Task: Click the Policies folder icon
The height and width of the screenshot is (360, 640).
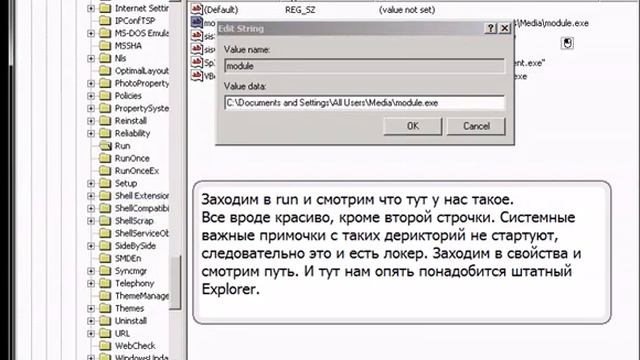Action: (x=105, y=96)
